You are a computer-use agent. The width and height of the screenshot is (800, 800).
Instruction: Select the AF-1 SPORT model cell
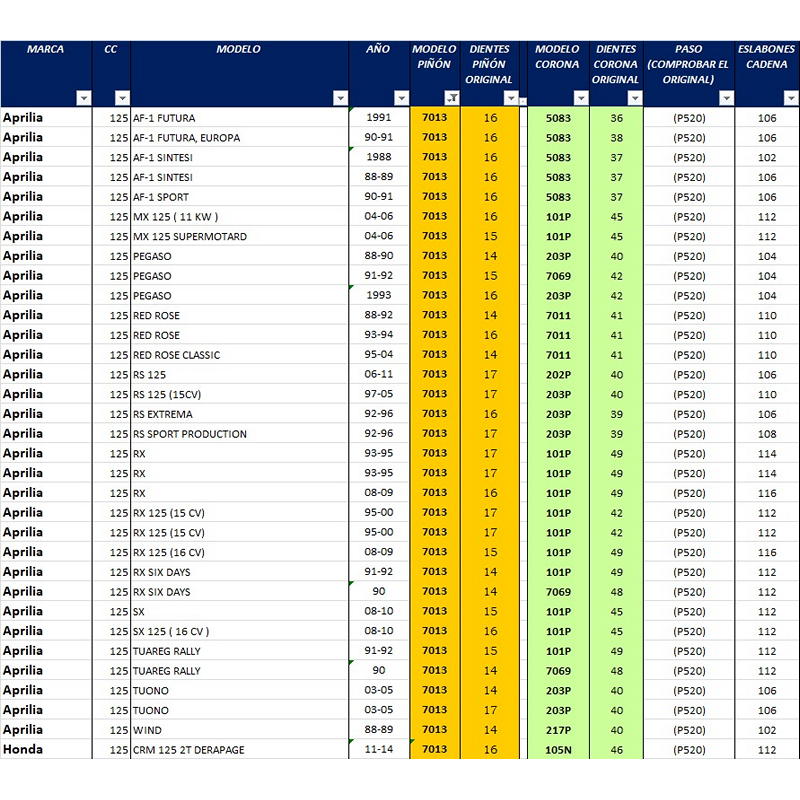239,197
